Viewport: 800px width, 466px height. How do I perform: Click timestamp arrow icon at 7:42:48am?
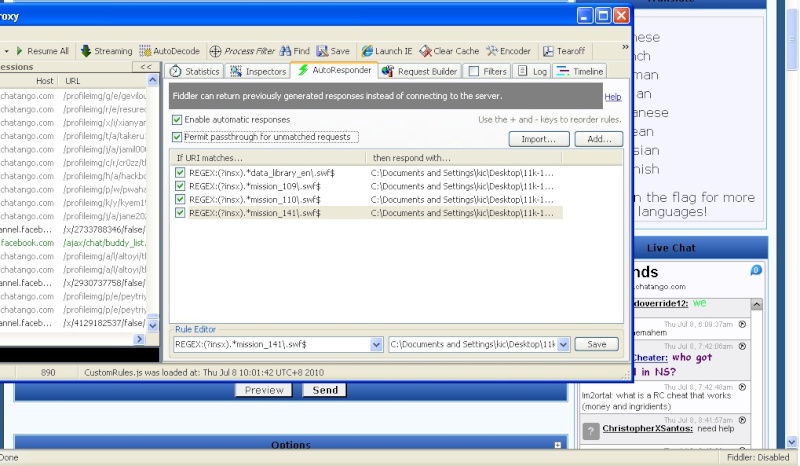click(742, 387)
